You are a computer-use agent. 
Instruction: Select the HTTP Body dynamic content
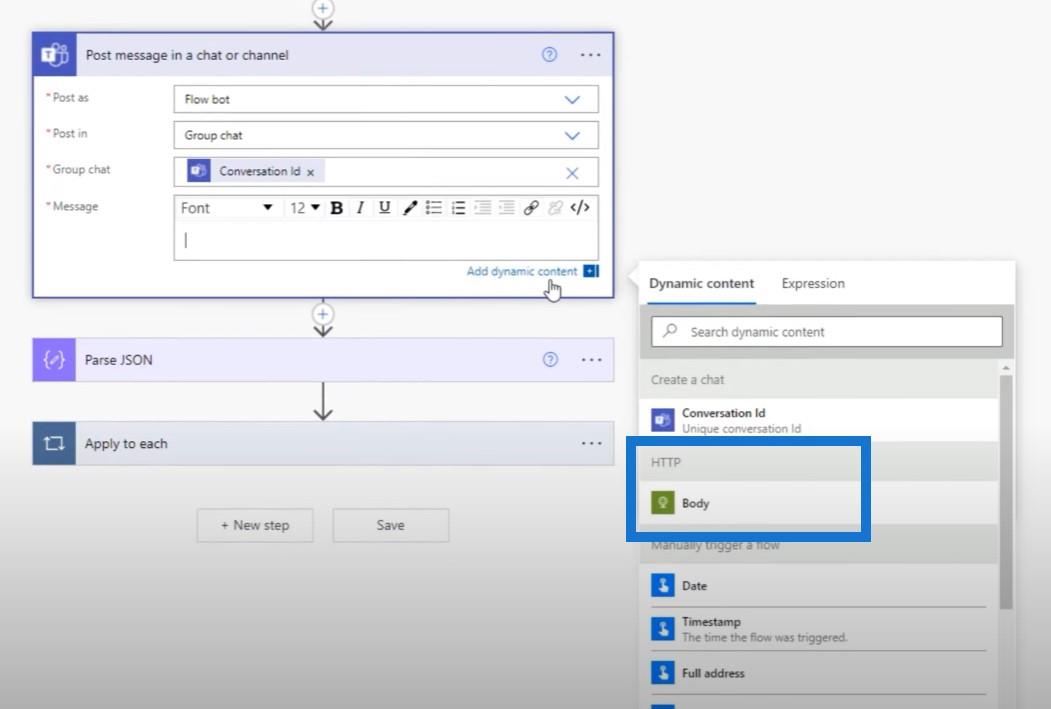[818, 503]
